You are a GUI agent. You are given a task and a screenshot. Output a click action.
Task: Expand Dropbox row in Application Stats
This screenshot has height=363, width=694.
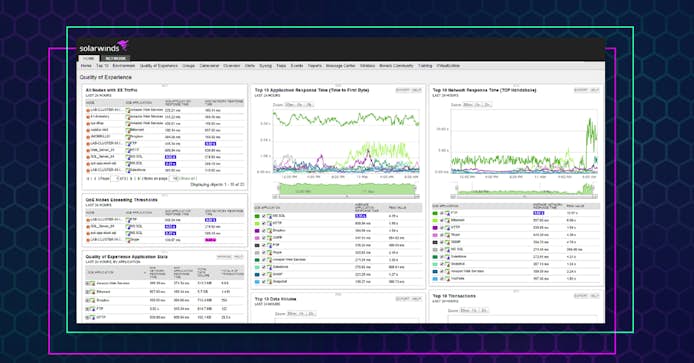[88, 301]
